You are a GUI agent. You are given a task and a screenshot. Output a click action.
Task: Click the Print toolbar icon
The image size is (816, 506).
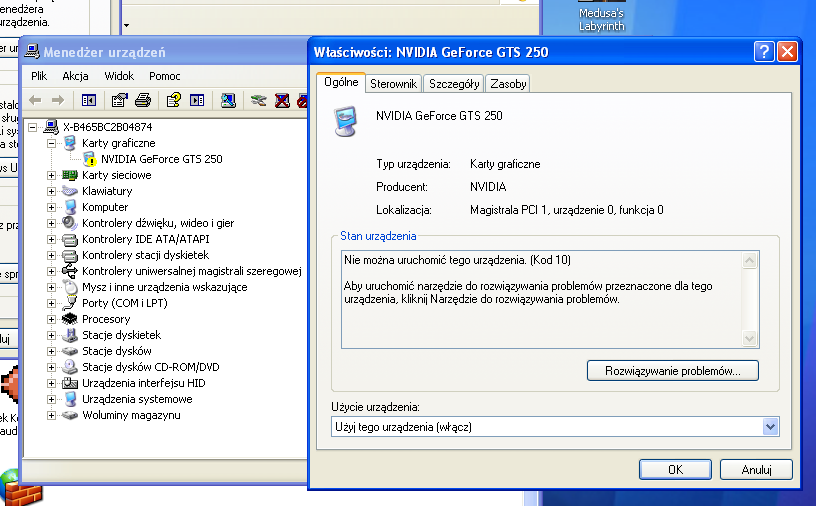(x=143, y=100)
